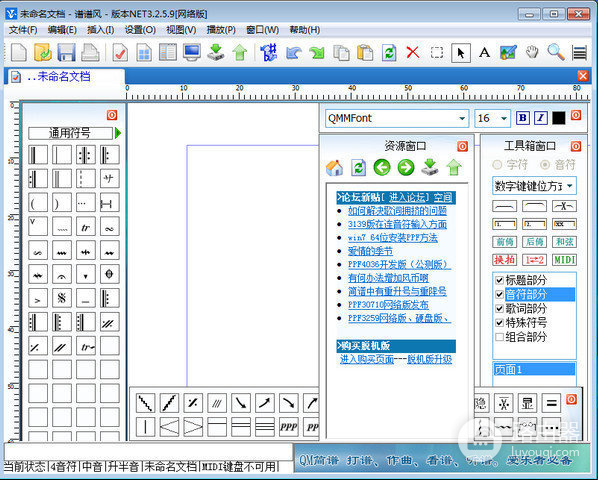This screenshot has height=480, width=598.
Task: Open the magnifier zoom tool
Action: click(x=556, y=52)
